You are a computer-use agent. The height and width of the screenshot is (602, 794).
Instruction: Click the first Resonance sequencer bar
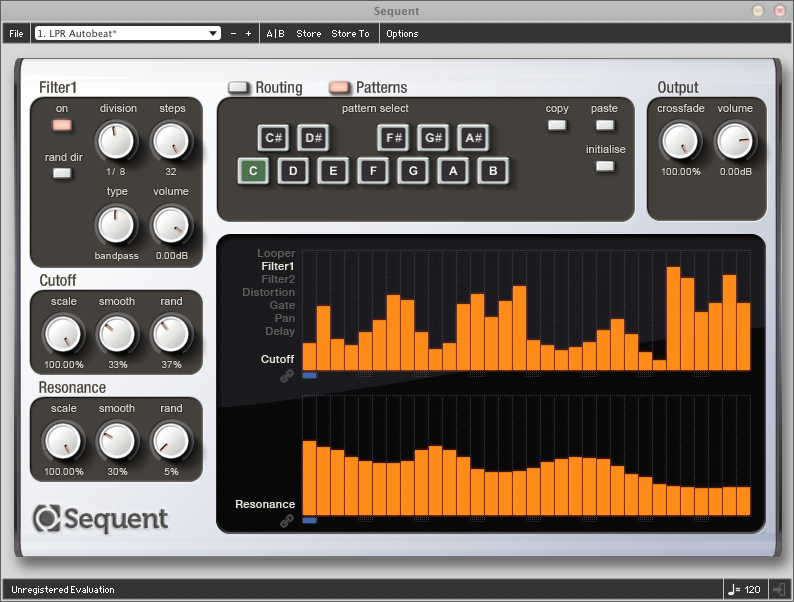click(x=309, y=478)
